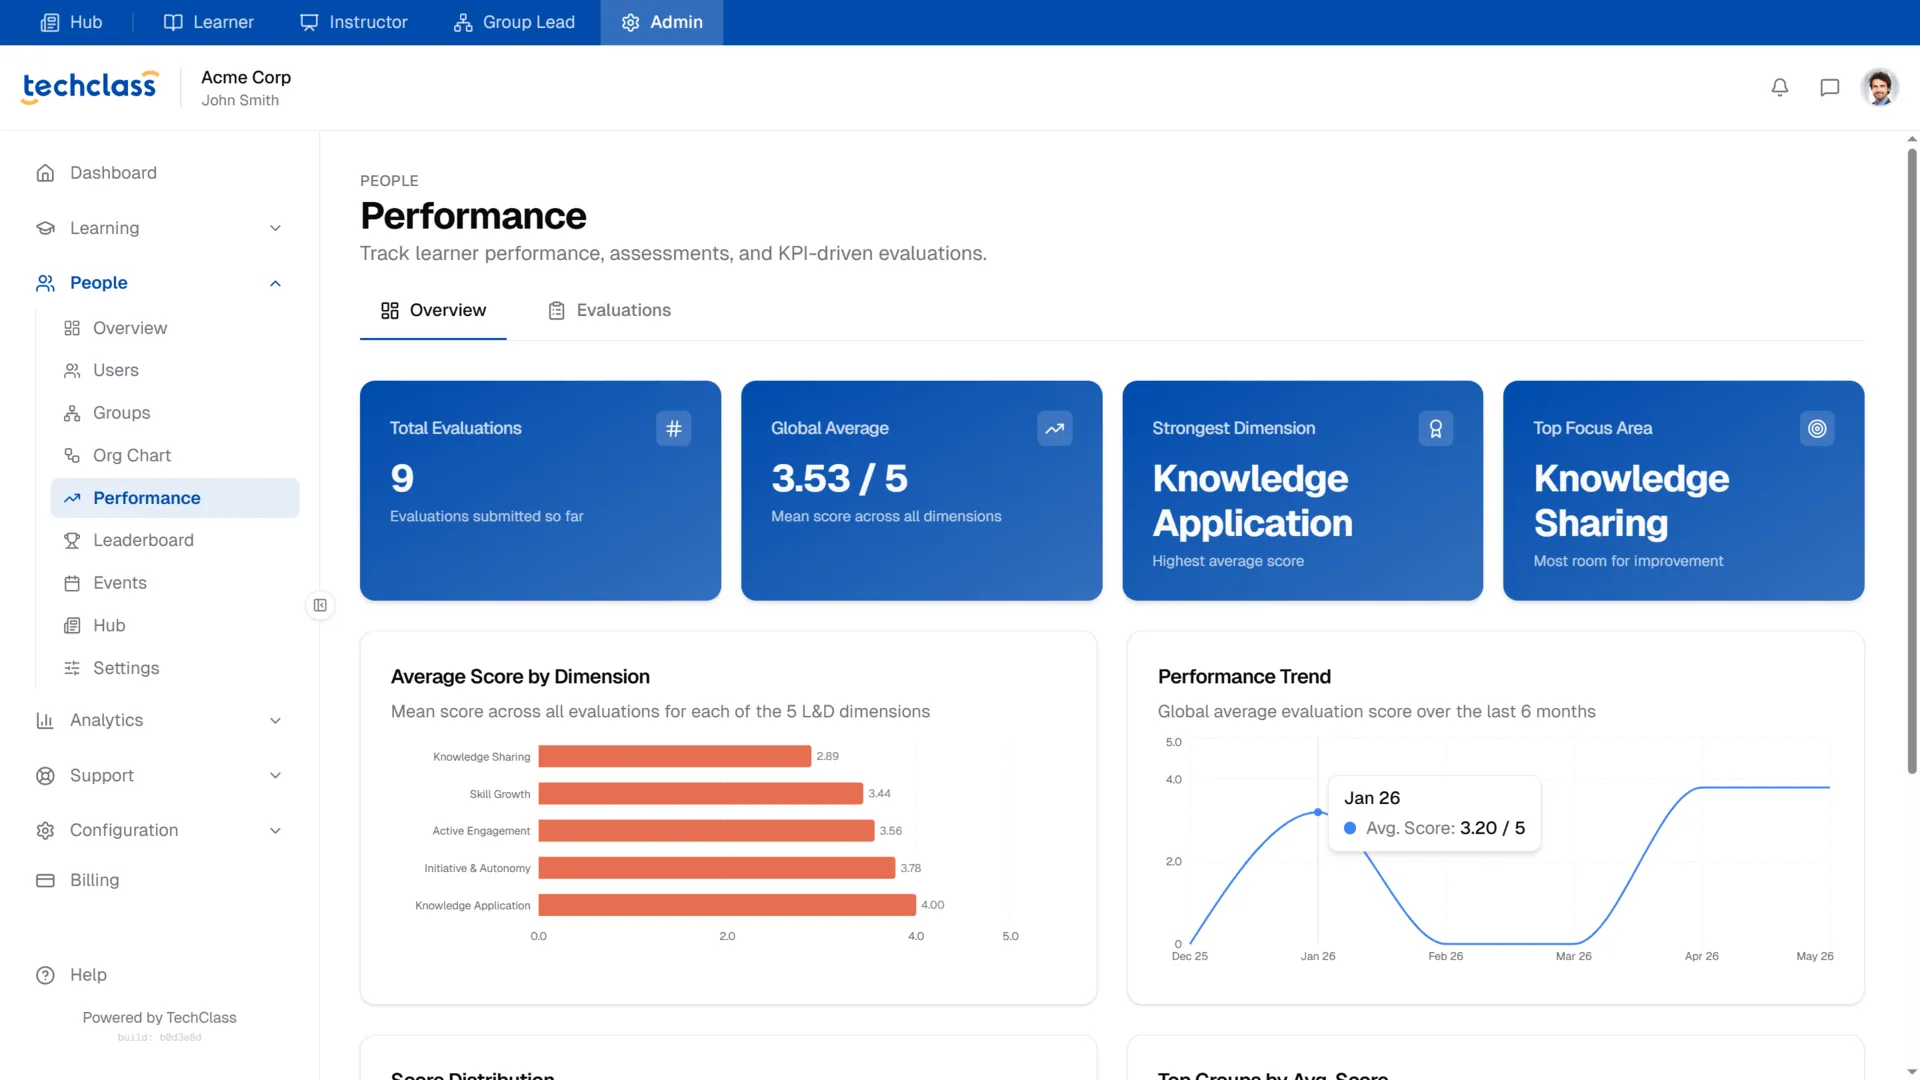
Task: Click the Jan 26 point on trend line
Action: click(x=1318, y=812)
